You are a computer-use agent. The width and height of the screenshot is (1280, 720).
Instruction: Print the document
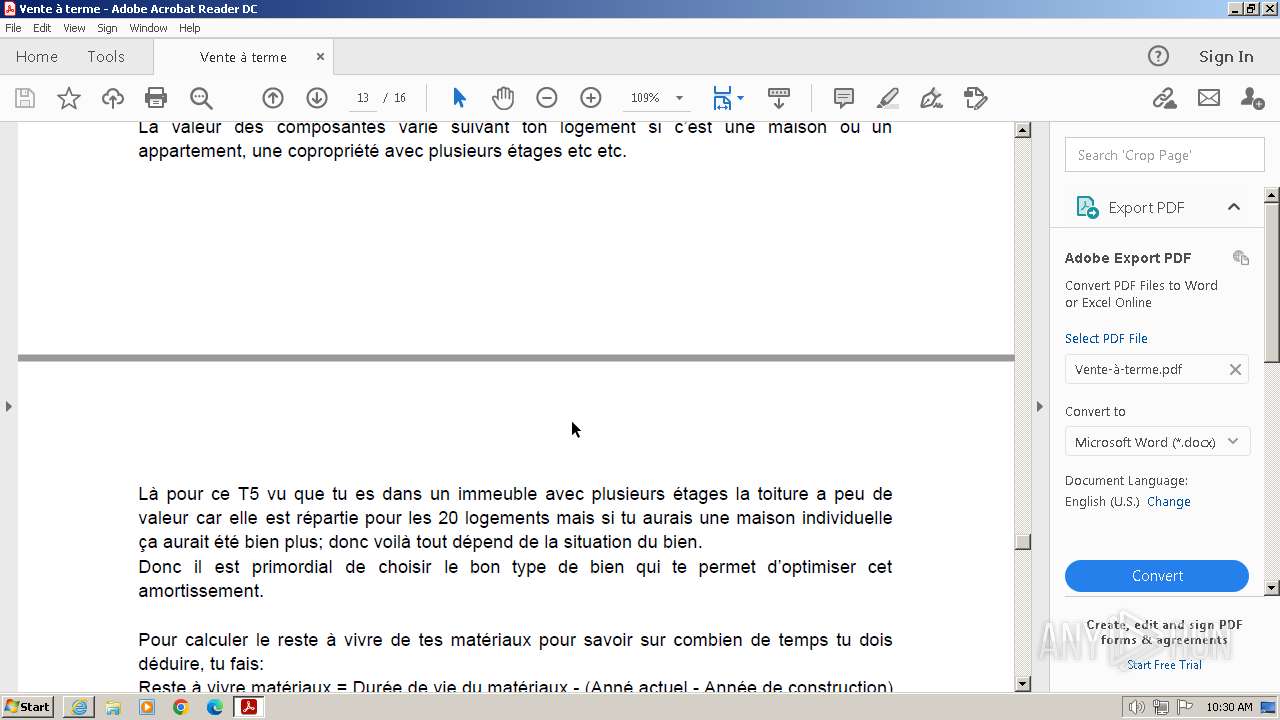coord(156,98)
